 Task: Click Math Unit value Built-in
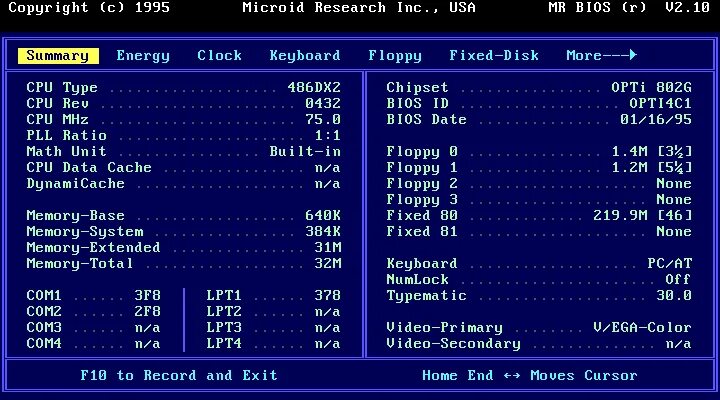(305, 152)
